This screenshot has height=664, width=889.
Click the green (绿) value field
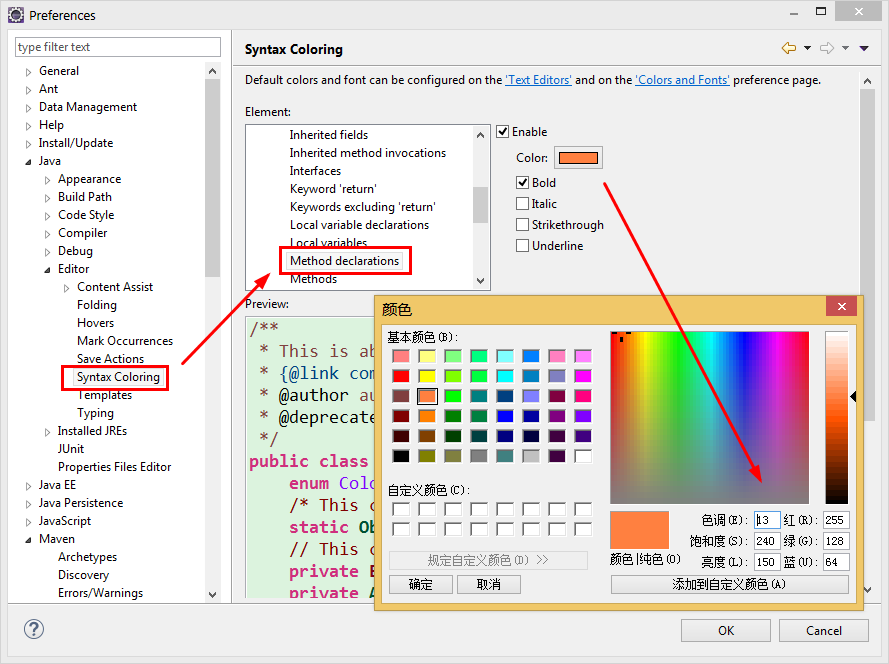pos(836,541)
